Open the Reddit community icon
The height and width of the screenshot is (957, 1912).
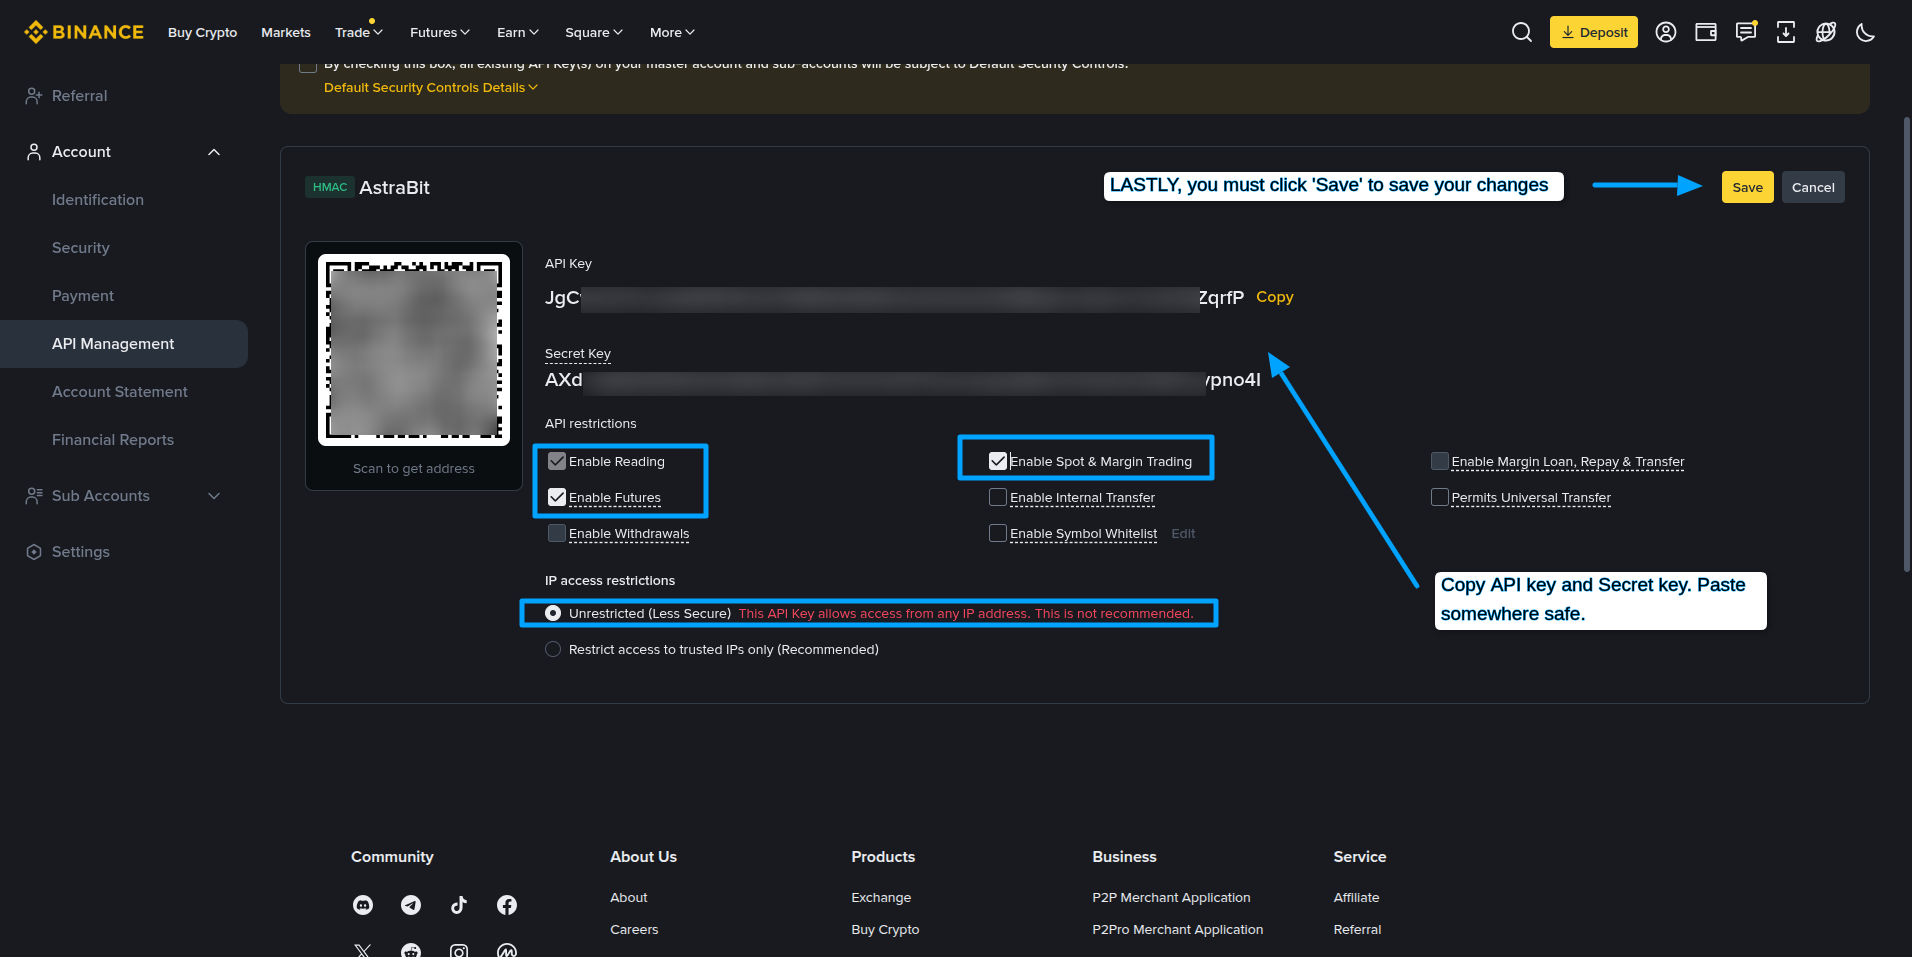pyautogui.click(x=411, y=950)
